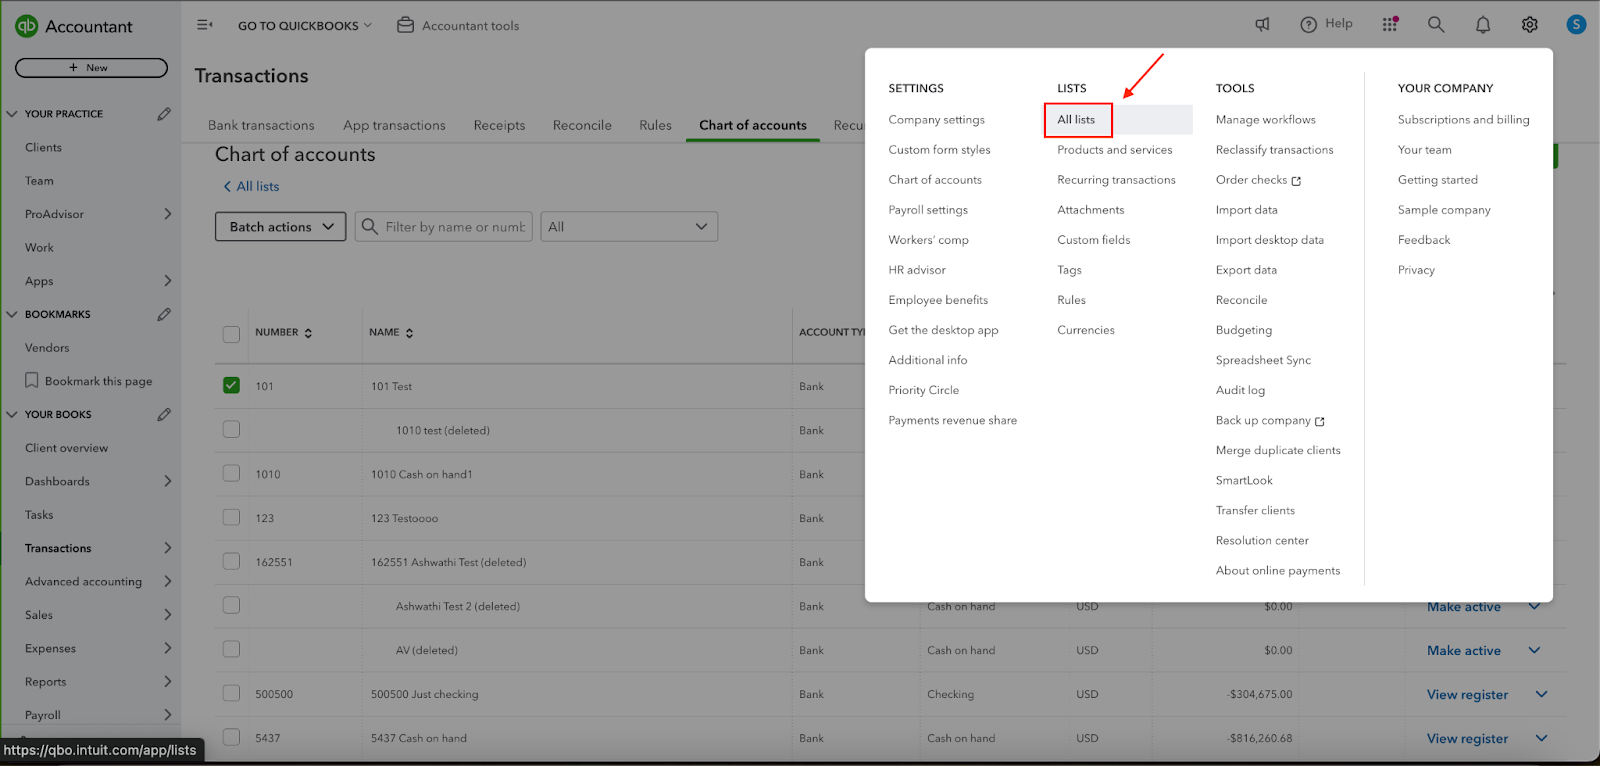This screenshot has width=1600, height=766.
Task: Click View register for 500500 row
Action: 1467,694
